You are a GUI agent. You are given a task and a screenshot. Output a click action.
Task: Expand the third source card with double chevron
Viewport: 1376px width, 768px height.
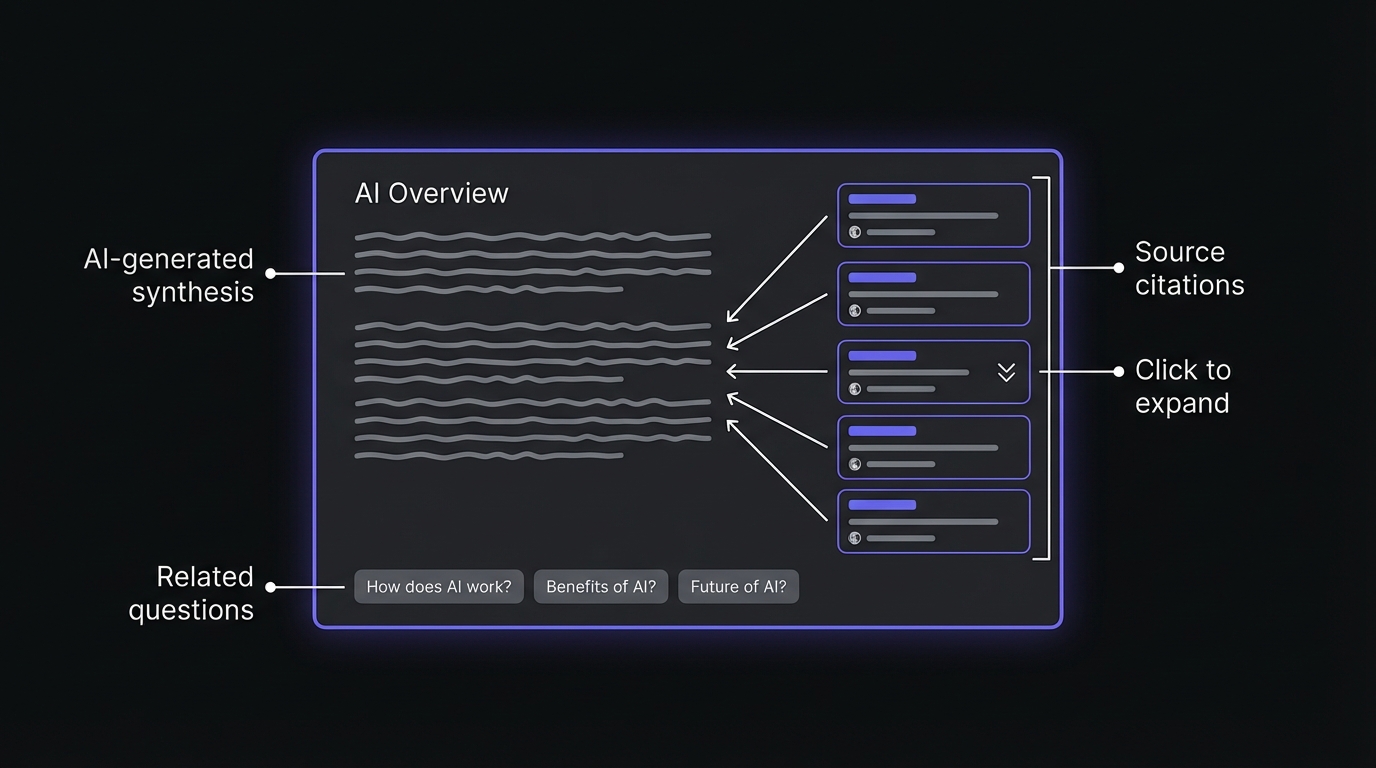[1006, 373]
